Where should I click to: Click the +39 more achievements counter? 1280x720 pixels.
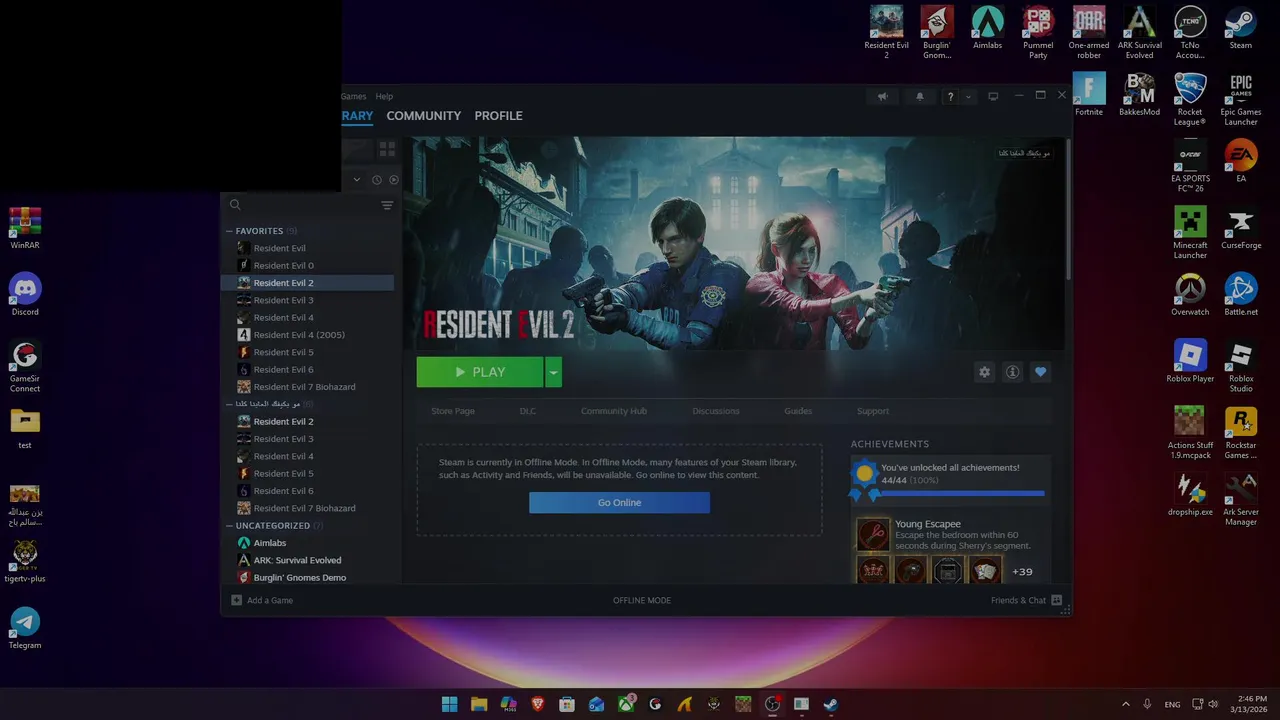tap(1022, 572)
